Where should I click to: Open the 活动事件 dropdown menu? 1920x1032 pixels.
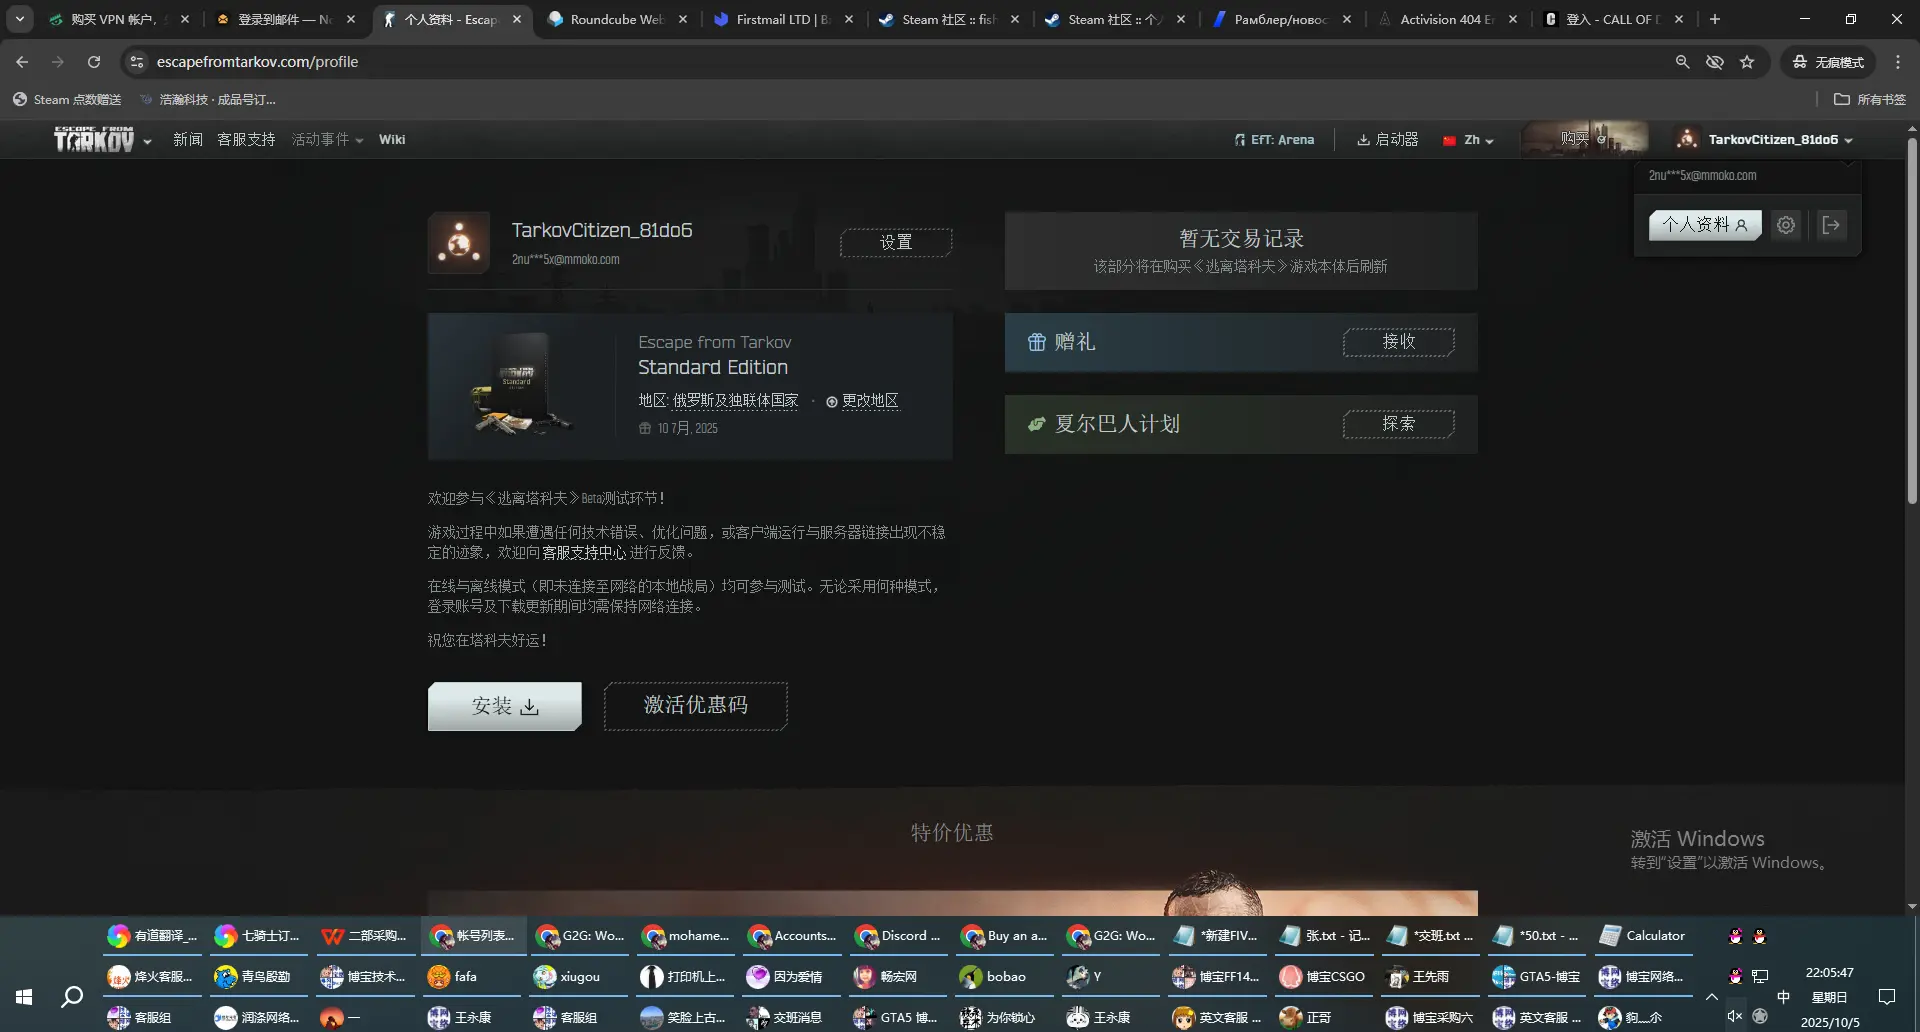point(327,140)
